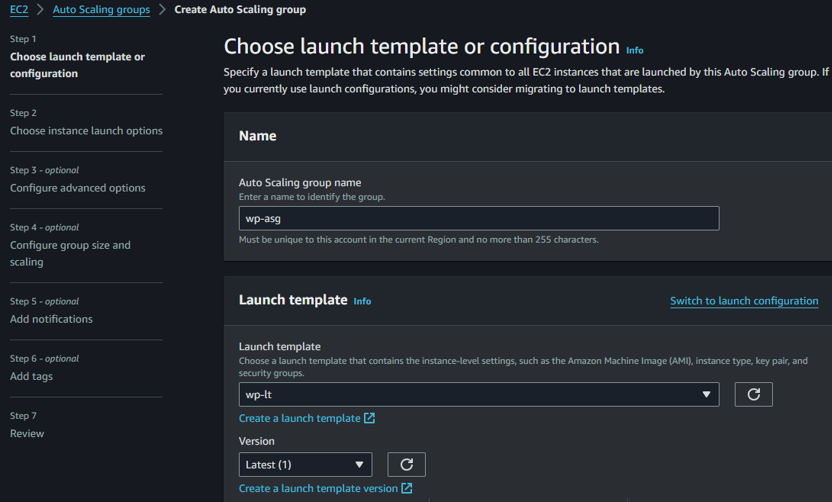This screenshot has height=502, width=832.
Task: Select Choose launch template or configuration step
Action: [x=77, y=65]
